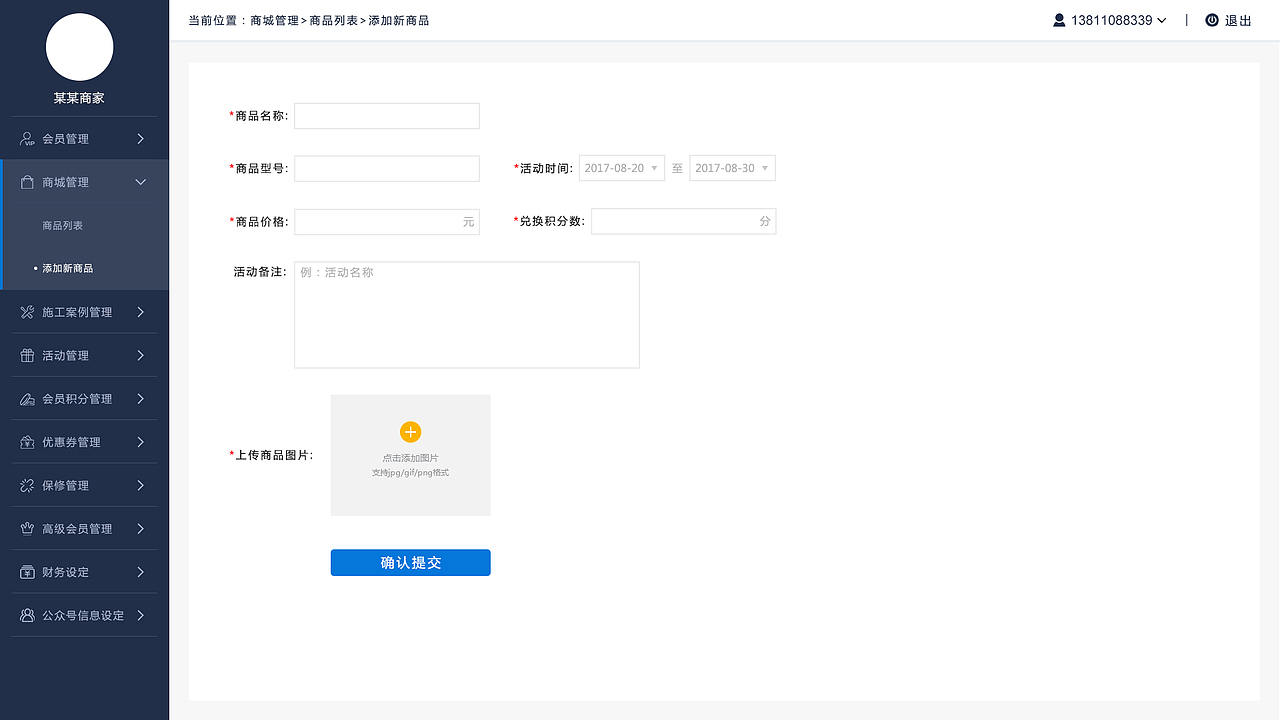Open the 2017-08-30 end date picker

point(732,167)
